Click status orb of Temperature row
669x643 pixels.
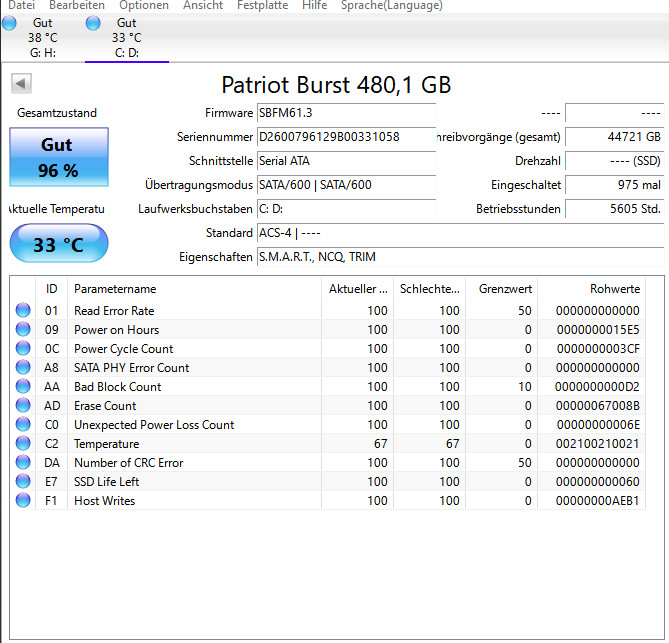pos(23,443)
